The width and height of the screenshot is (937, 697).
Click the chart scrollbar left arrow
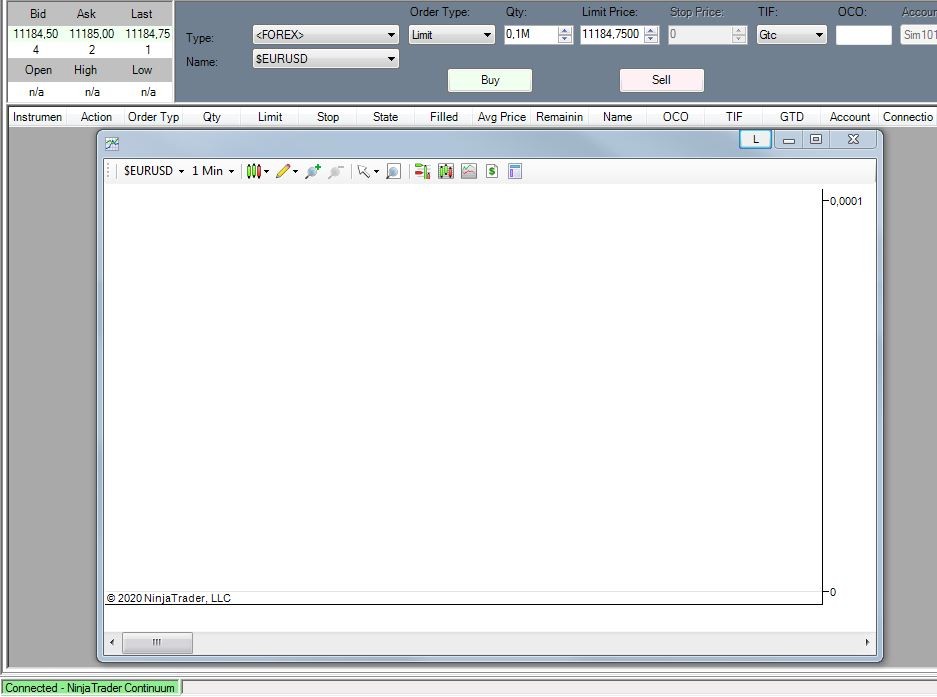point(112,643)
